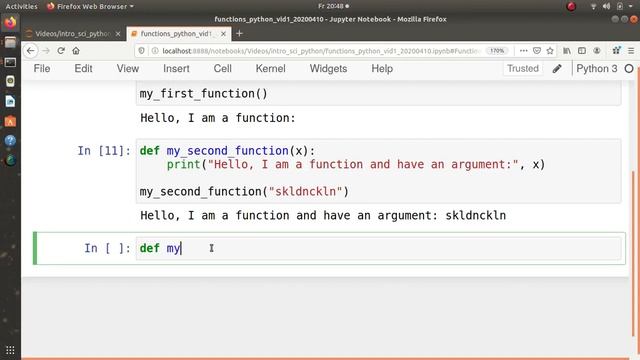Close the Videos/intro_sci_python tab
640x360 pixels.
point(118,34)
